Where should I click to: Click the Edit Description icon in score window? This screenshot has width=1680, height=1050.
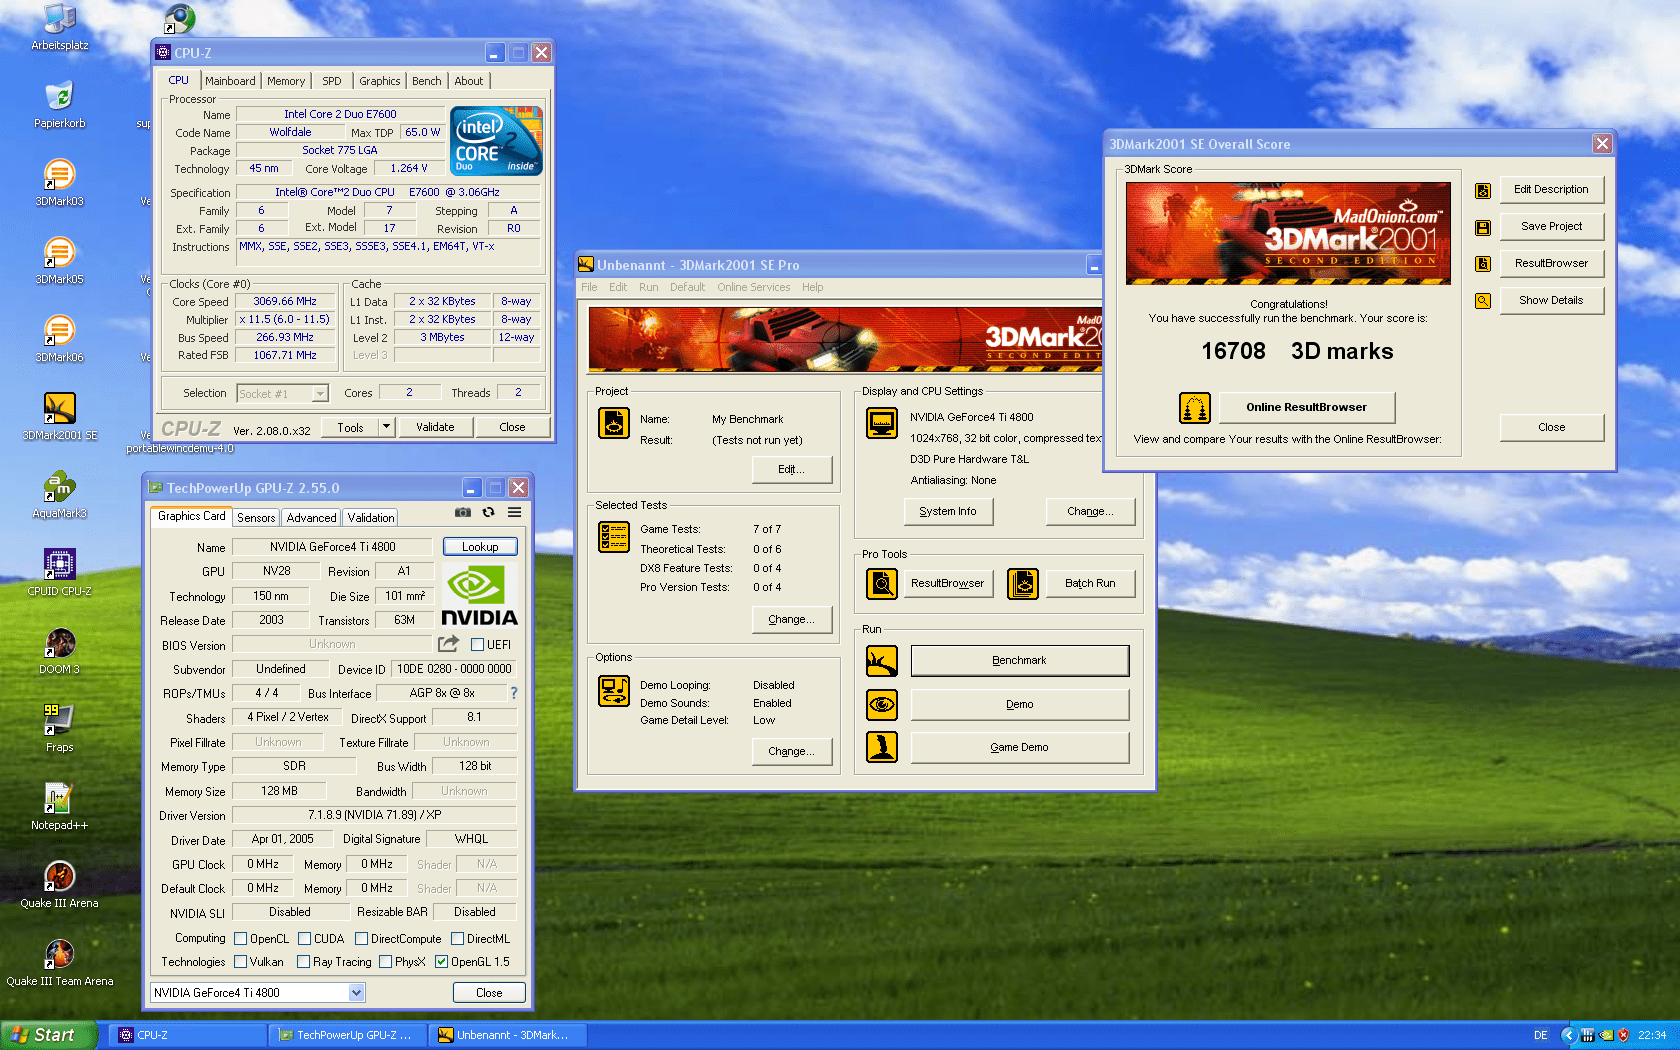pyautogui.click(x=1483, y=190)
